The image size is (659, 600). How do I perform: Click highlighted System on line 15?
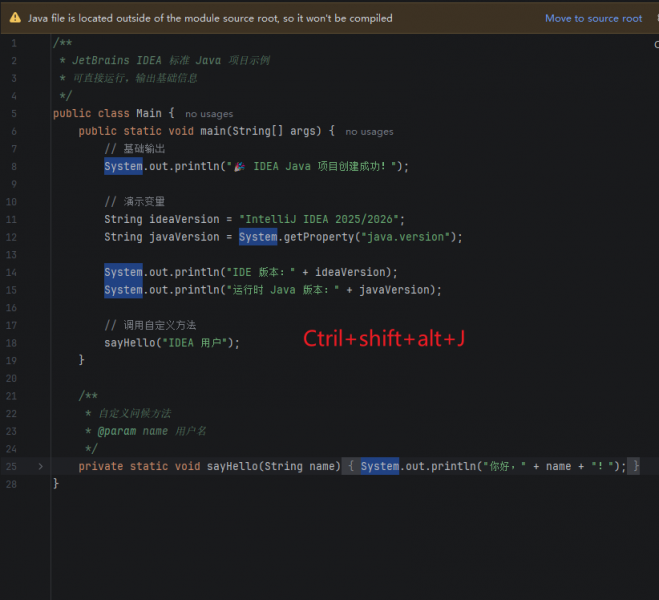pyautogui.click(x=123, y=290)
